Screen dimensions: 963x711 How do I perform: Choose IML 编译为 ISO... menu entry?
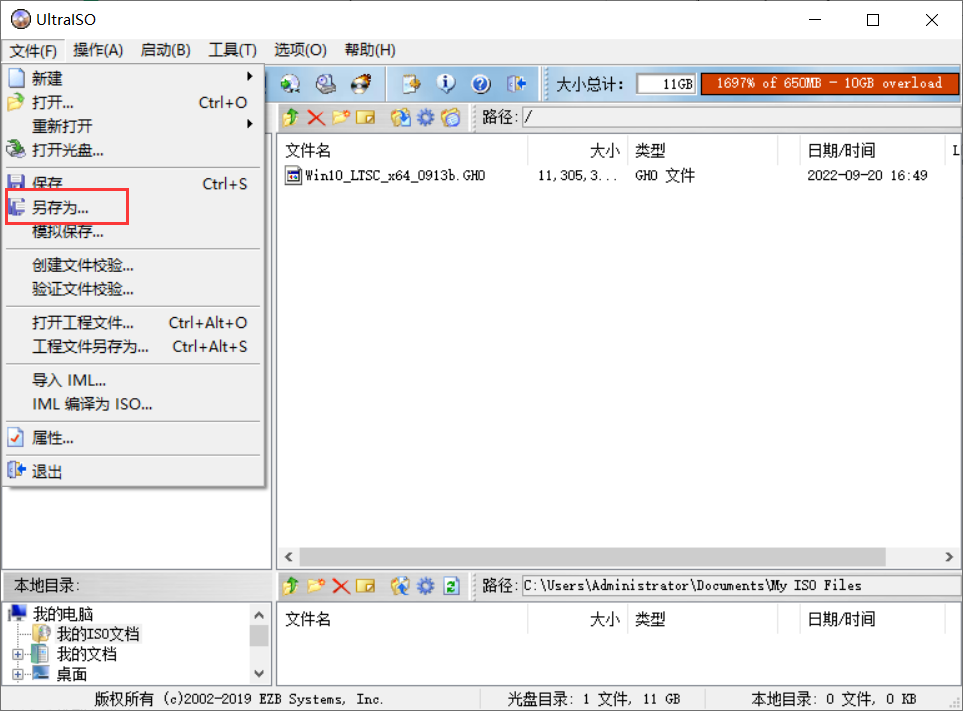(133, 405)
